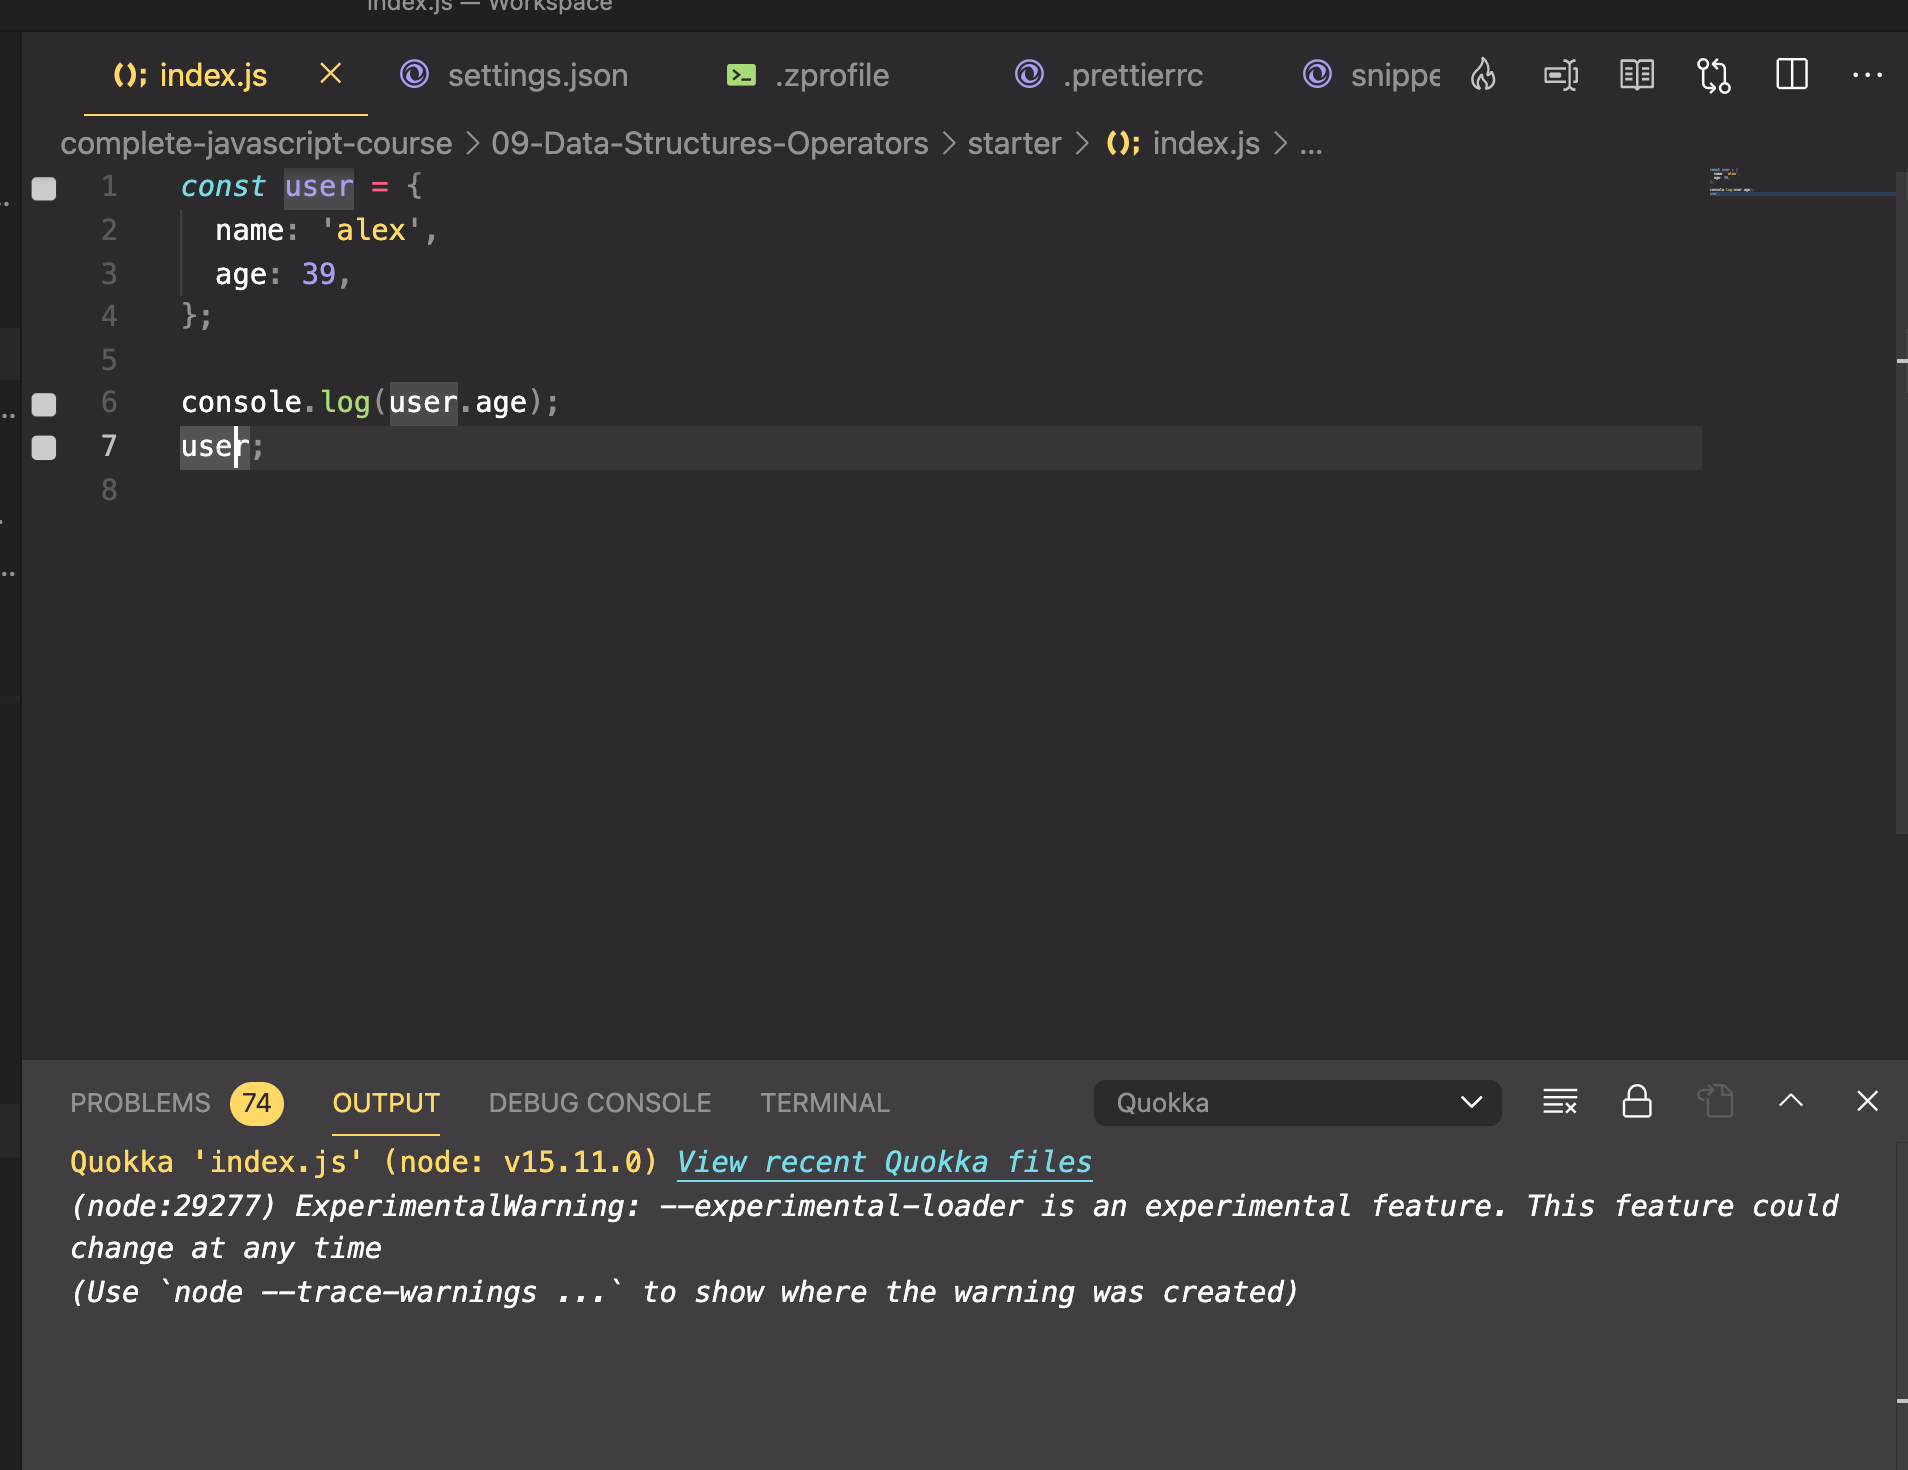Open the book icon in the editor title bar
This screenshot has height=1470, width=1908.
tap(1638, 74)
